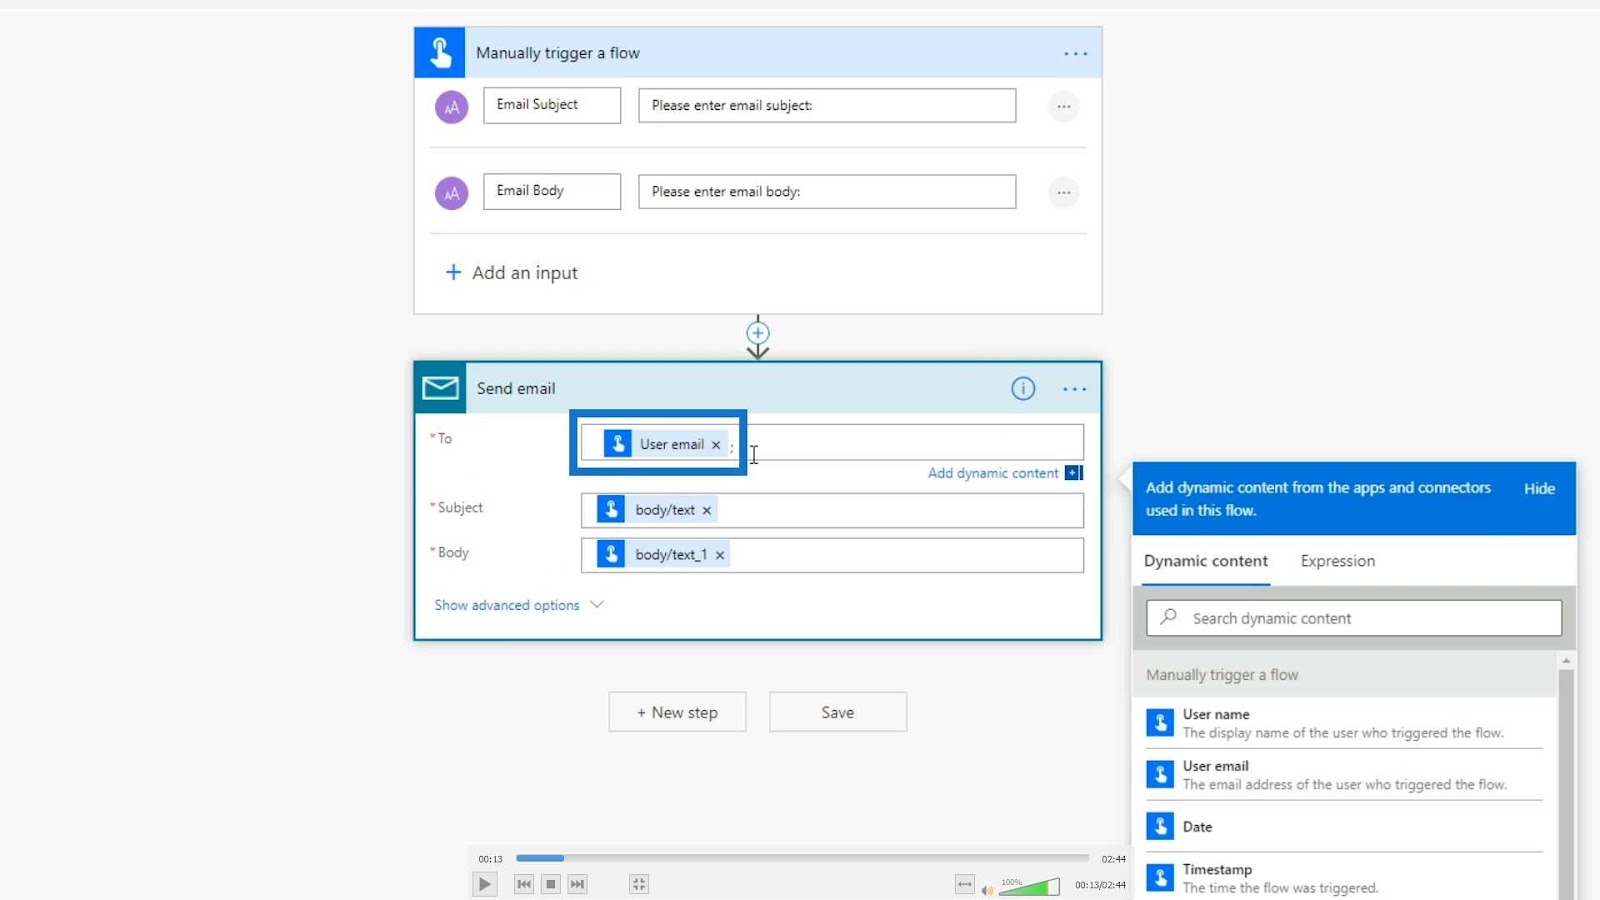
Task: Edit the Email Body name field
Action: tap(552, 191)
